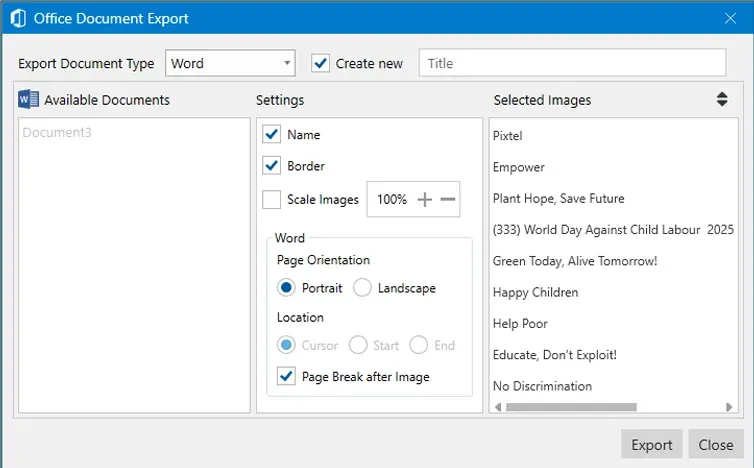Open the Export Document Type dropdown

[x=230, y=63]
